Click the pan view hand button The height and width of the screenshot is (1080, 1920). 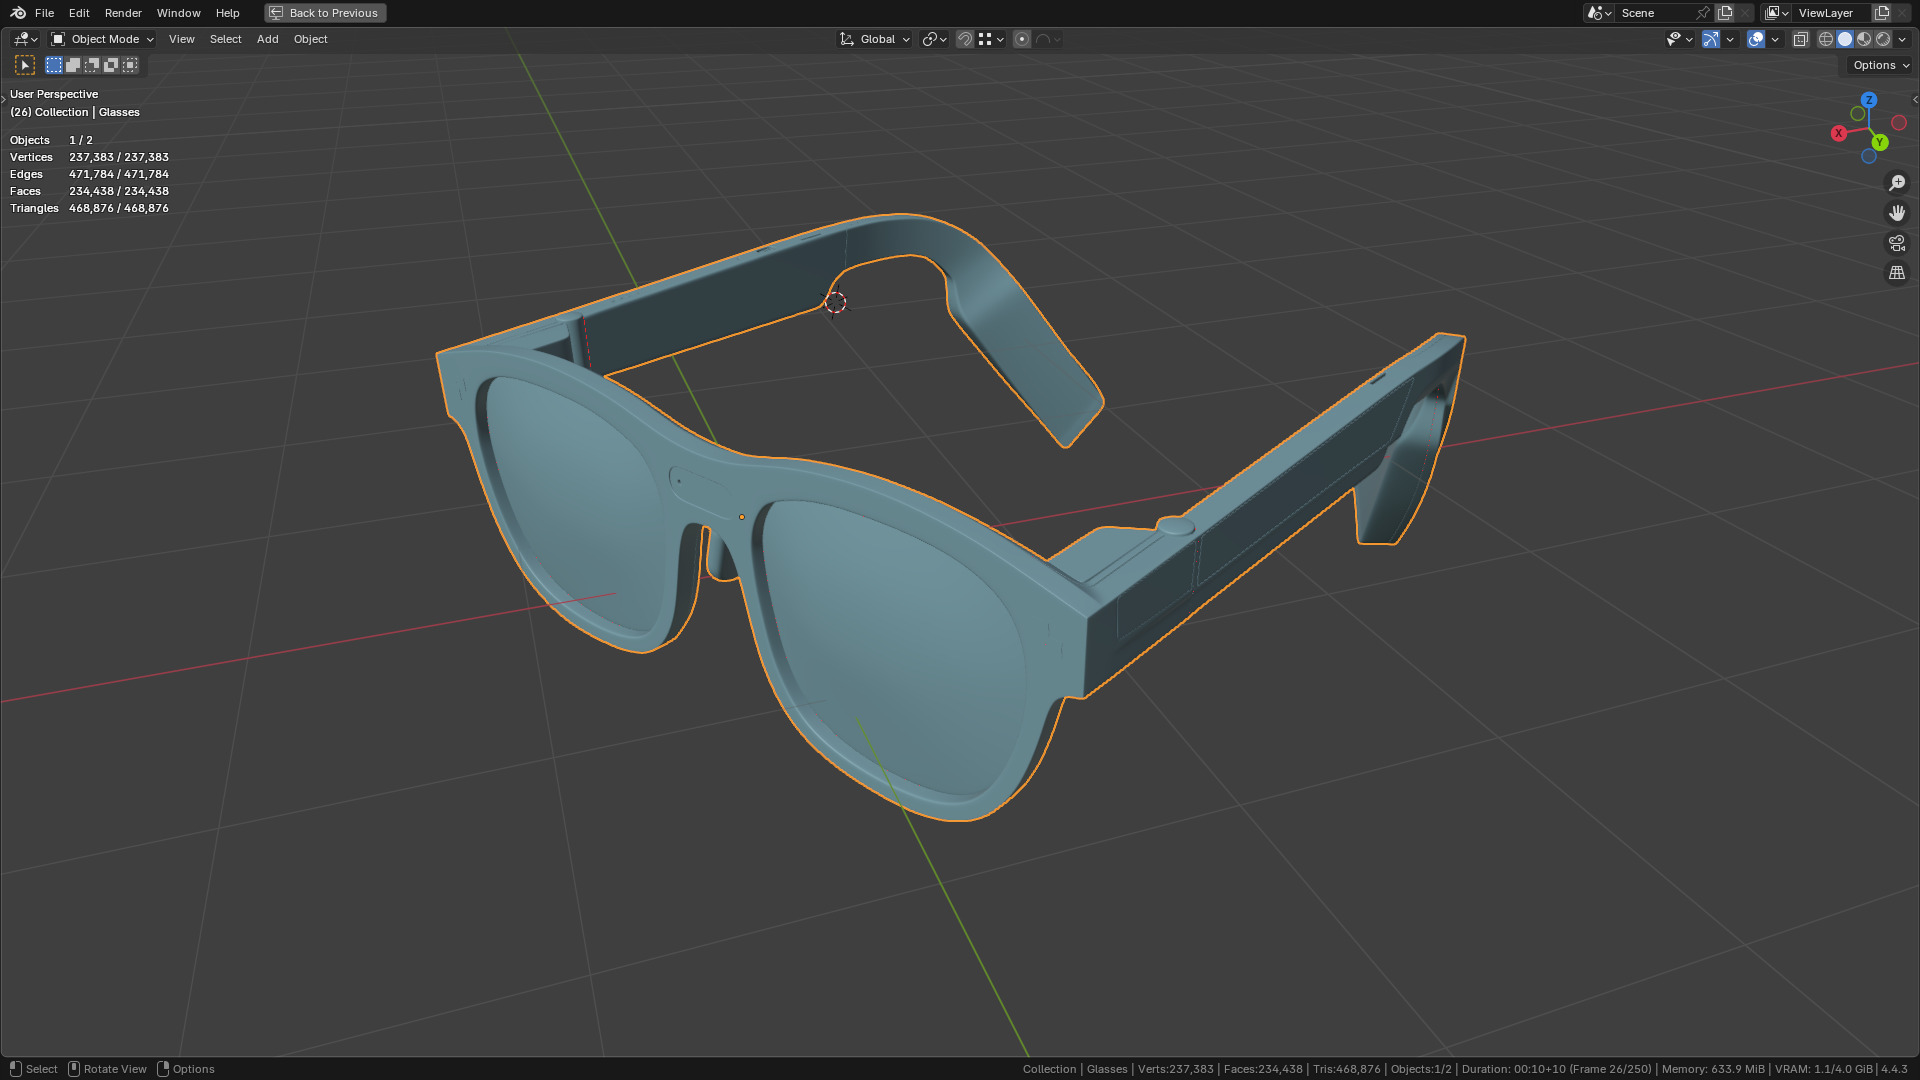coord(1897,213)
